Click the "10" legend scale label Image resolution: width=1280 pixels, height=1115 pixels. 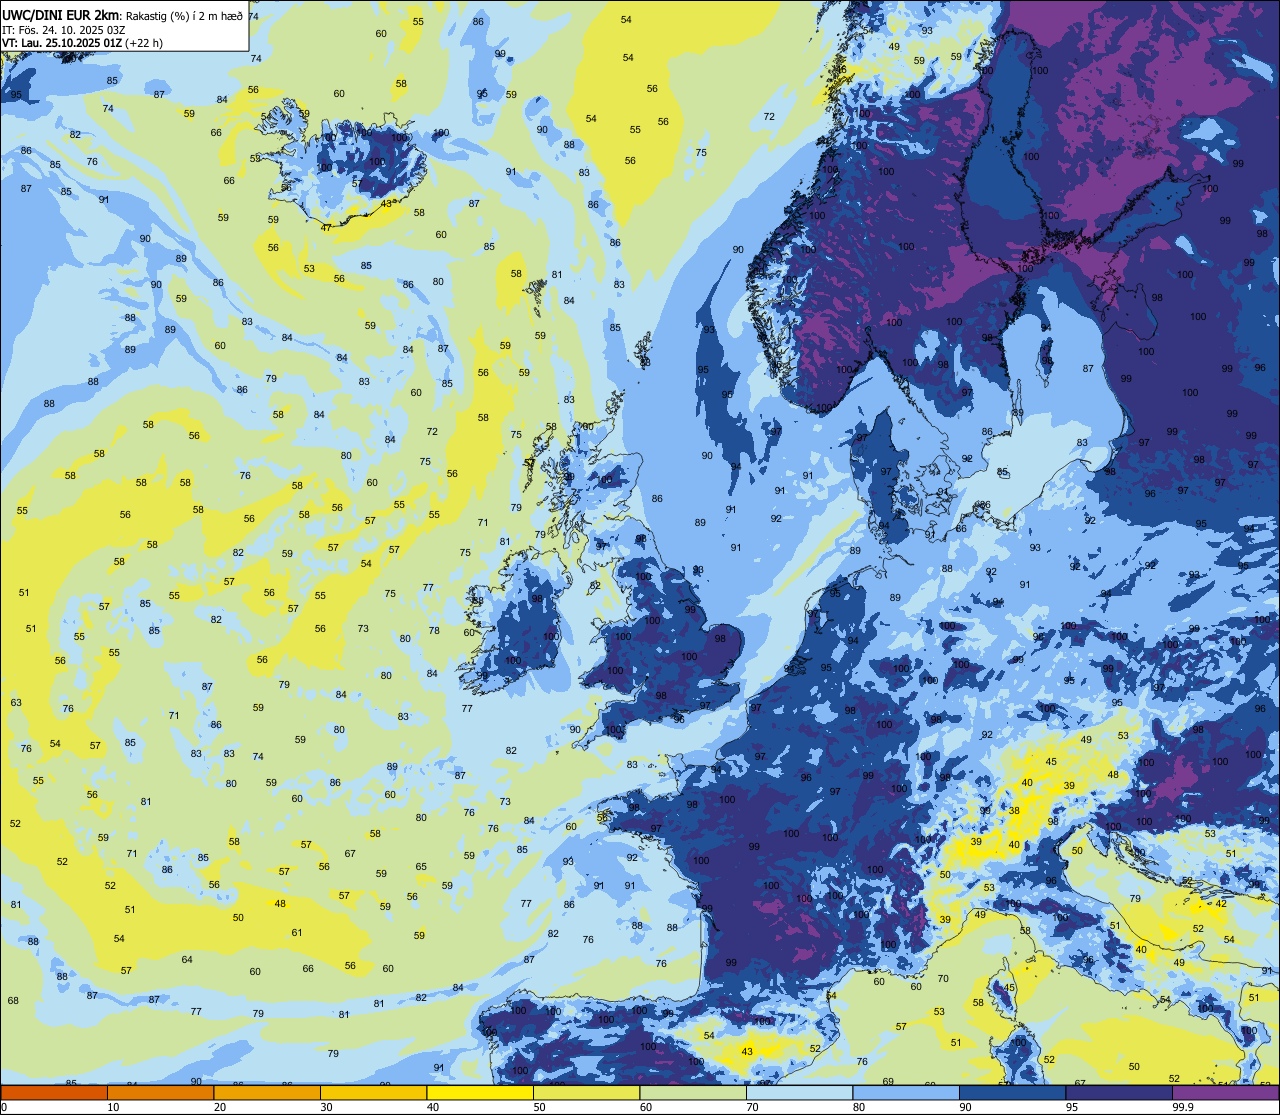pyautogui.click(x=113, y=1107)
